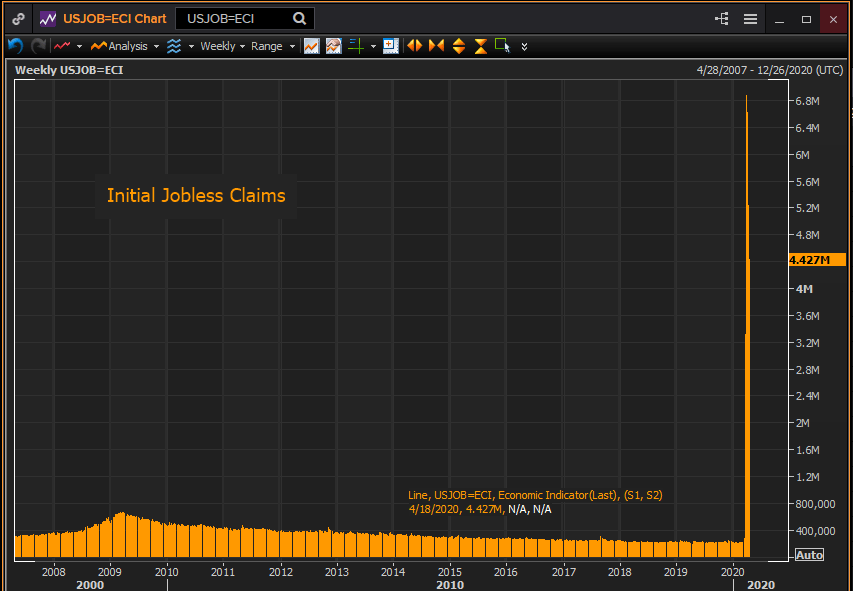Click the 6.8M axis label
Viewport: 853px width, 591px height.
pyautogui.click(x=807, y=101)
